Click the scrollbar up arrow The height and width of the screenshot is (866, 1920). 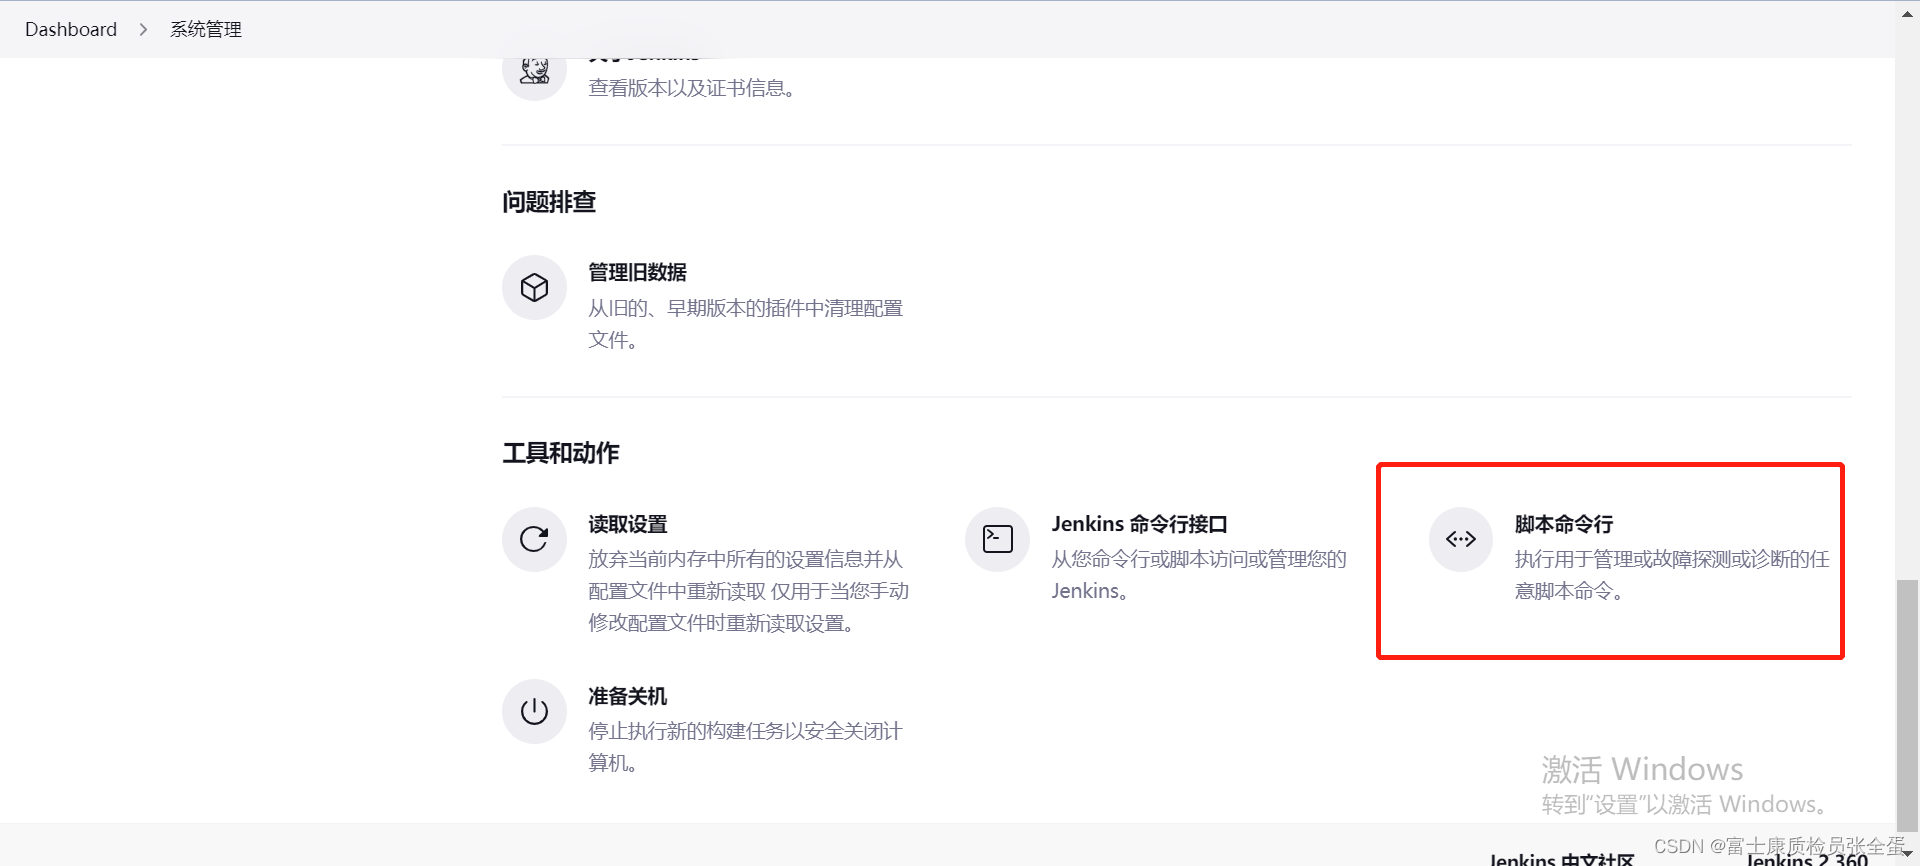click(1907, 13)
